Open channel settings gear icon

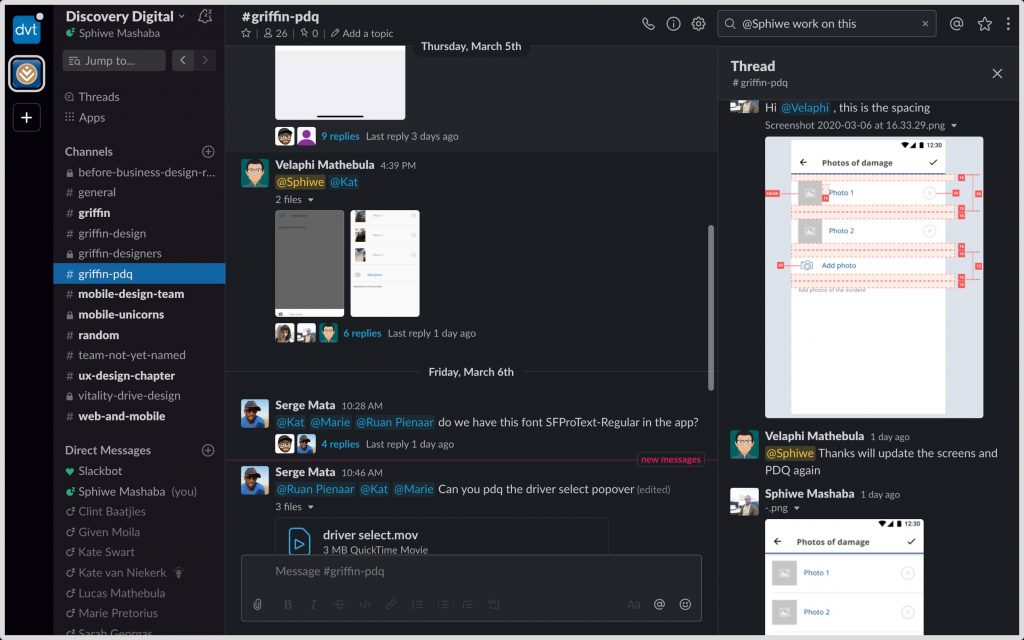click(699, 24)
